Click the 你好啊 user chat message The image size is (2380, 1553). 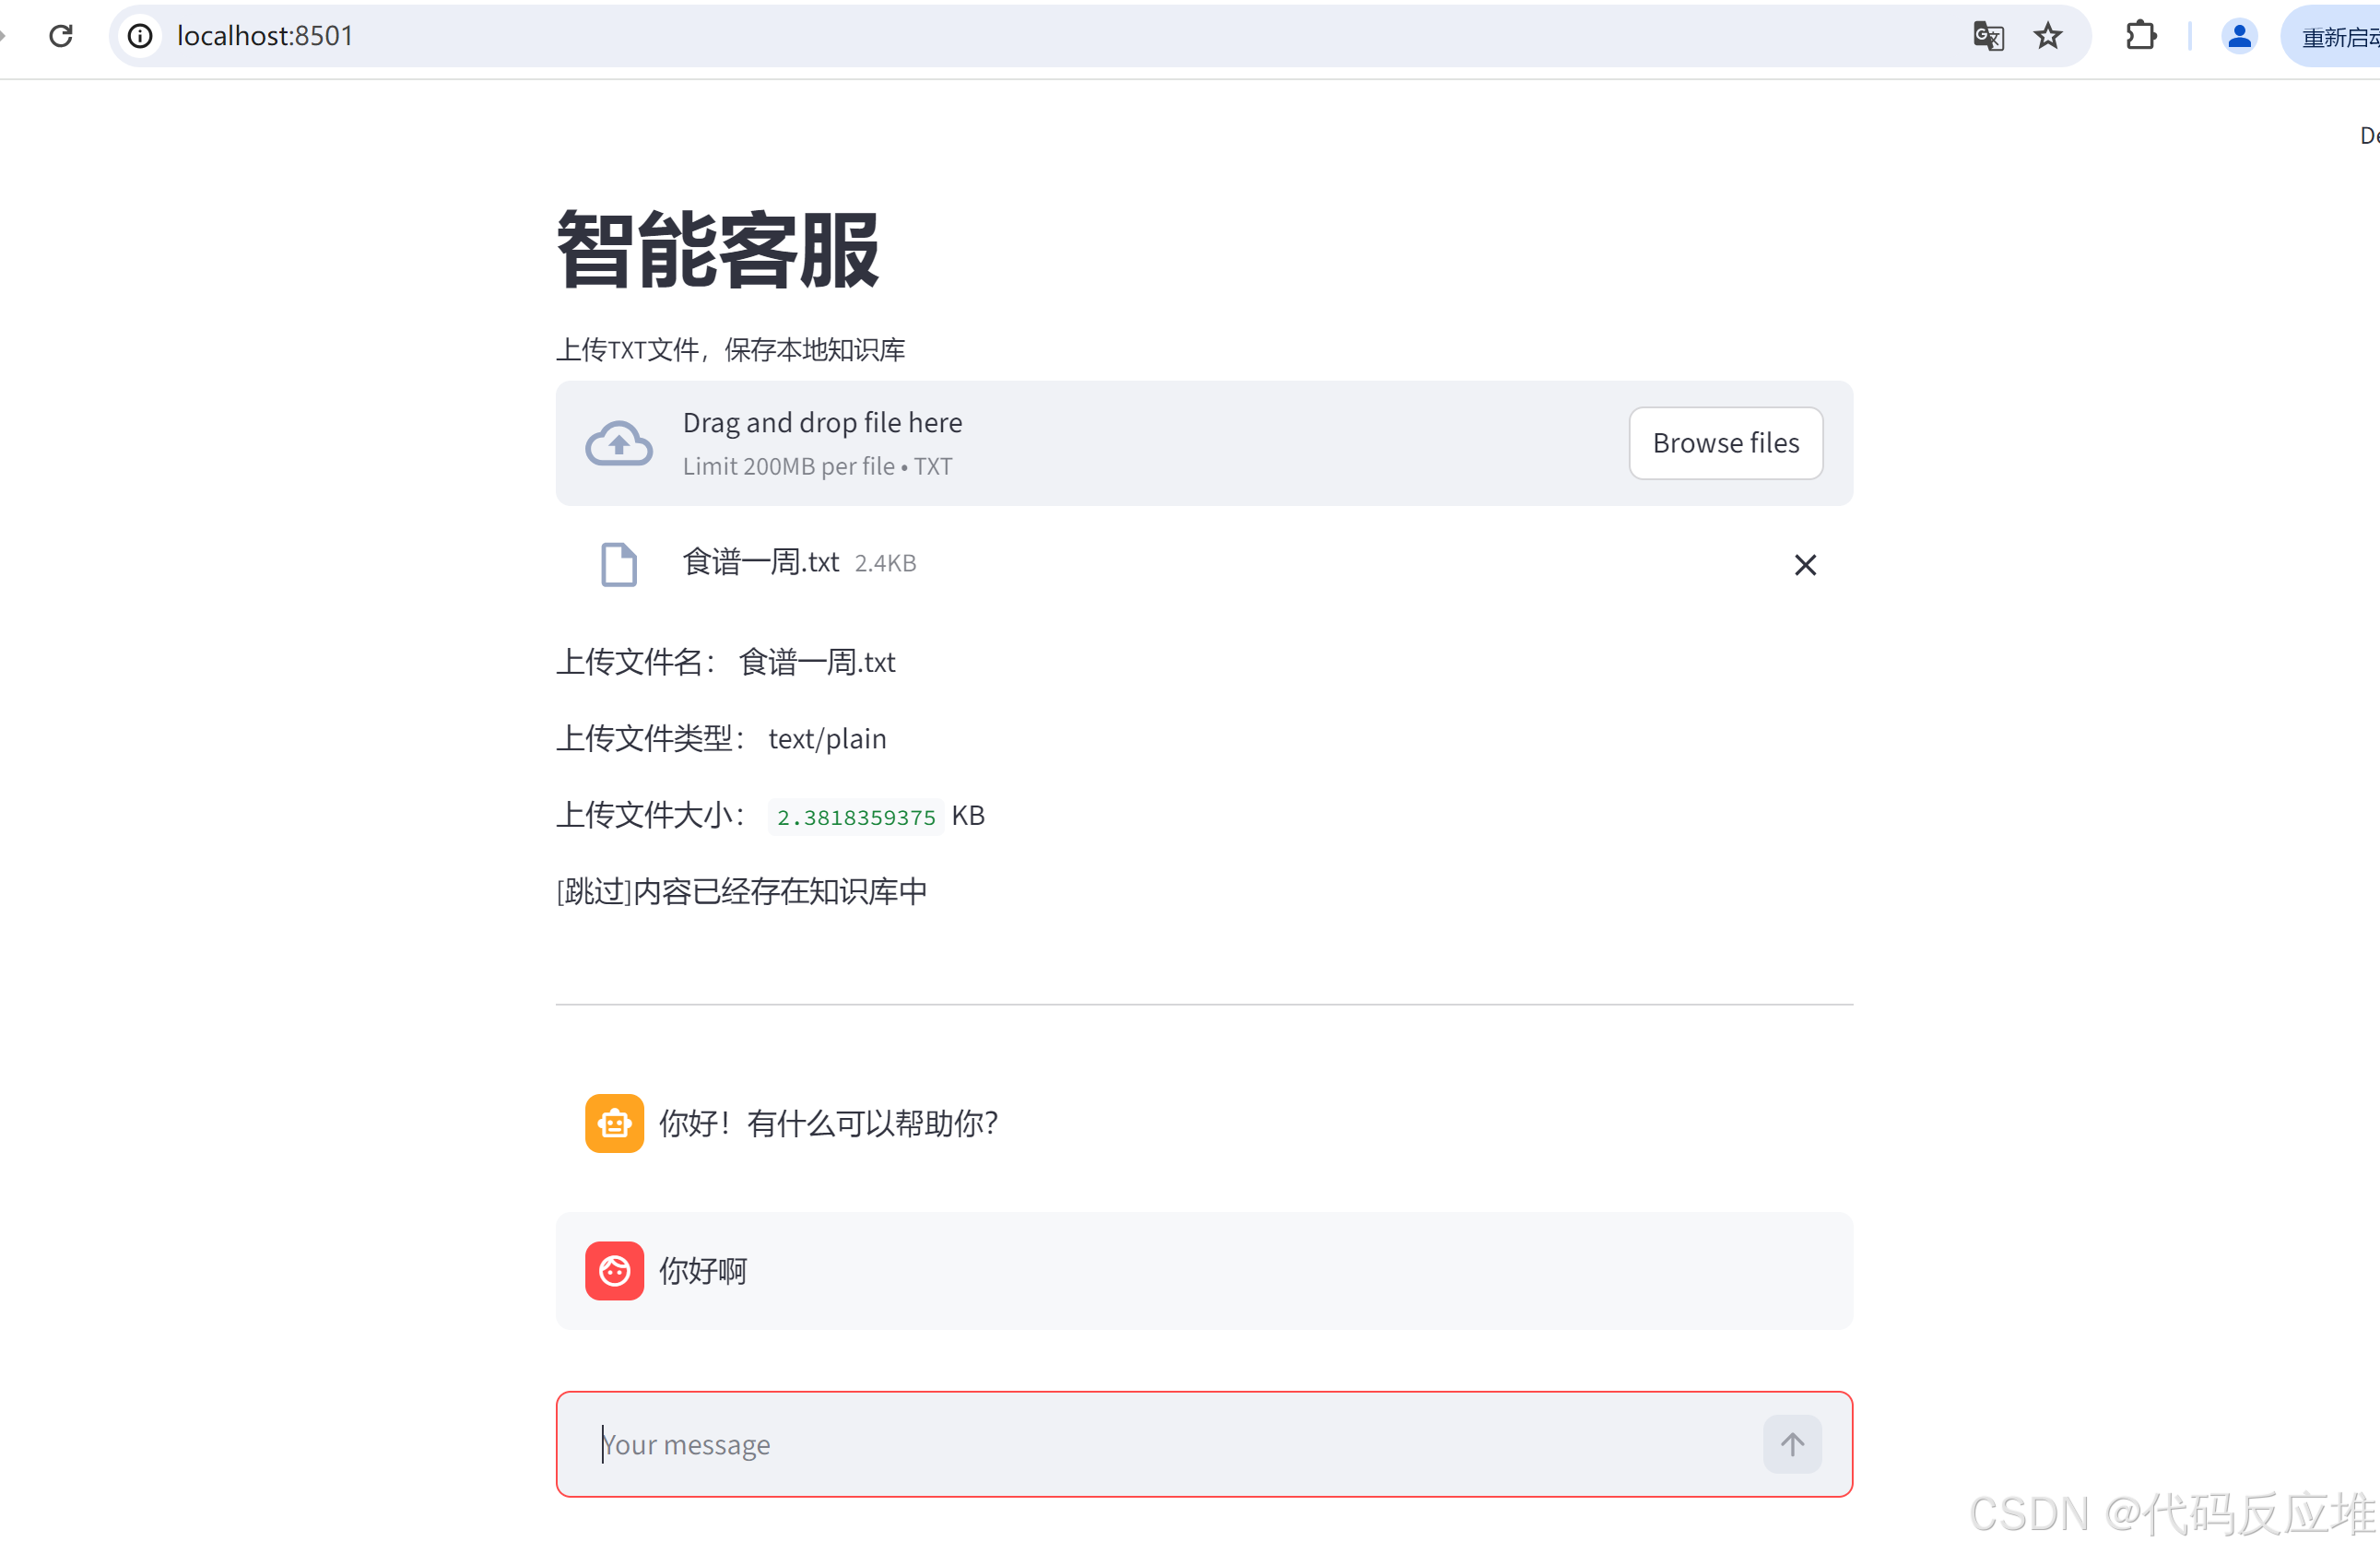pos(703,1271)
